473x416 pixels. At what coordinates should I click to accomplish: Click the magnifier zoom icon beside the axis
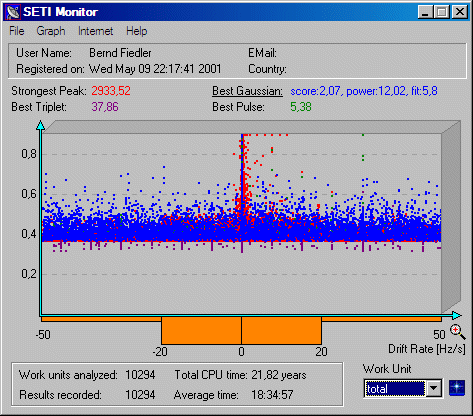[458, 332]
